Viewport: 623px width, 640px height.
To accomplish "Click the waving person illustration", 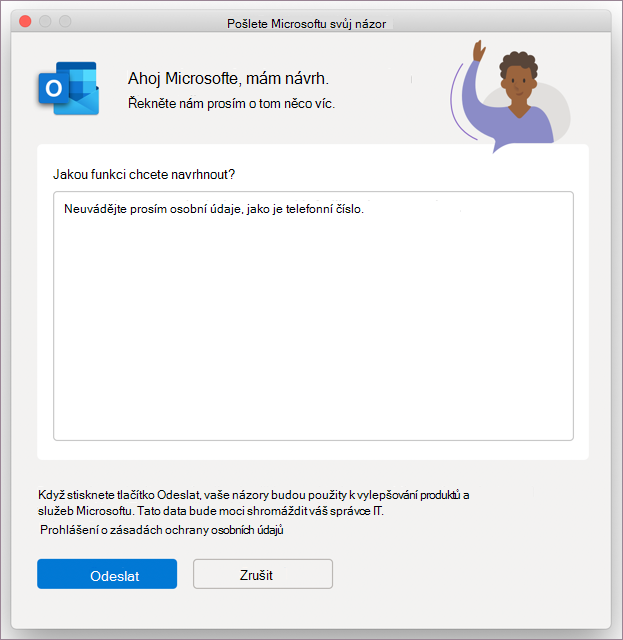I will (x=510, y=96).
